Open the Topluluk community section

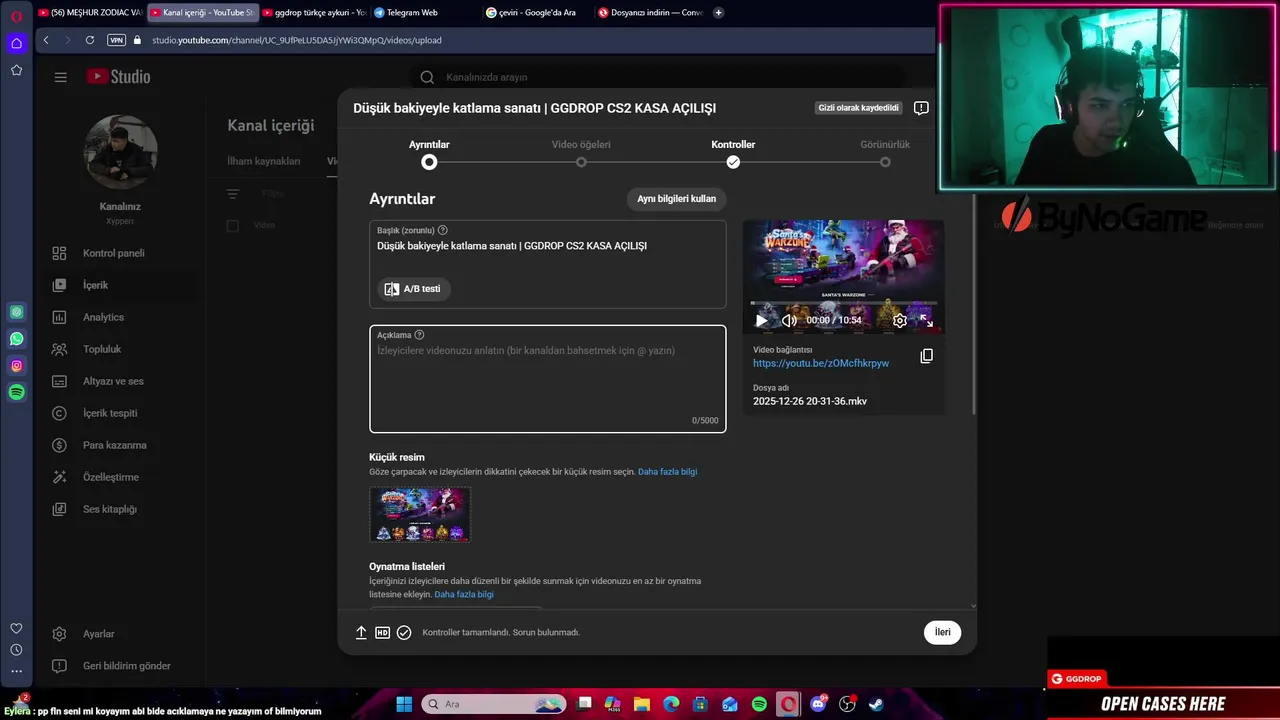102,349
